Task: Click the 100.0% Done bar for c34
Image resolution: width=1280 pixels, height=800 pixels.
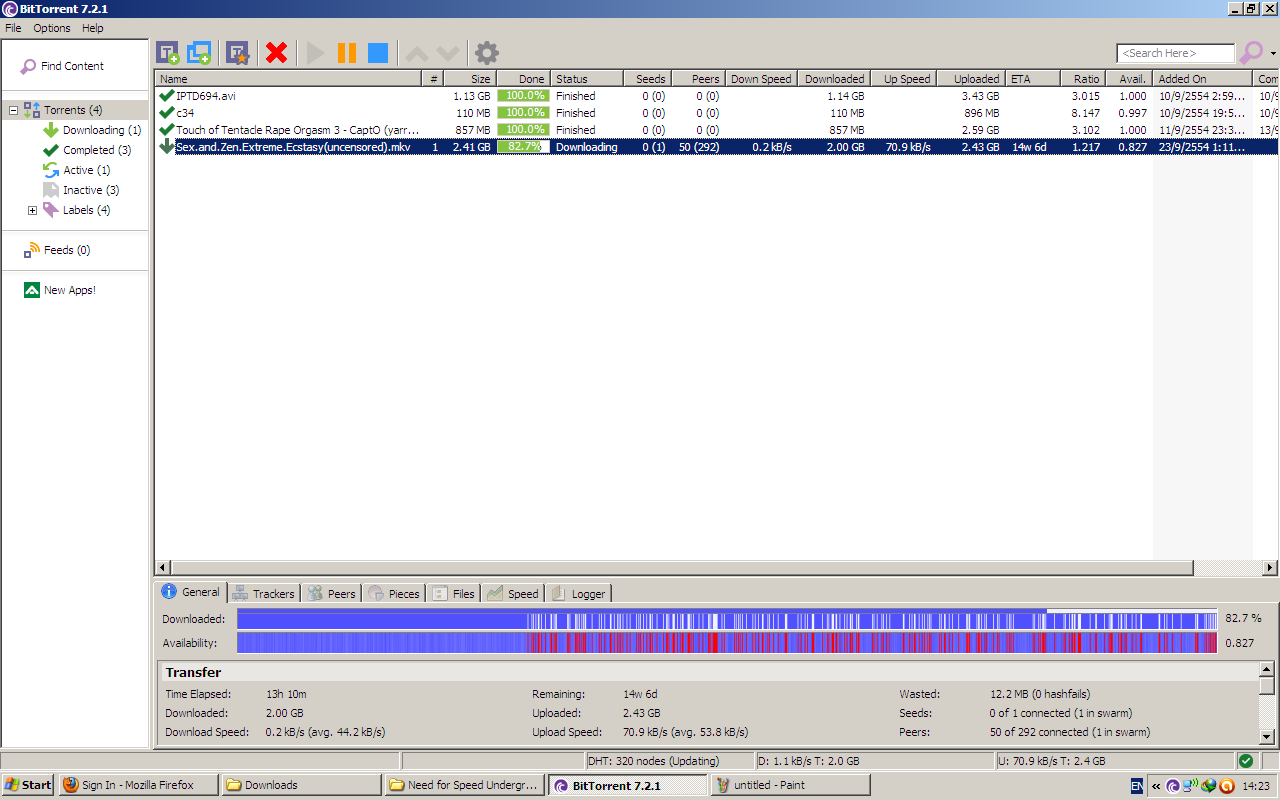Action: 523,113
